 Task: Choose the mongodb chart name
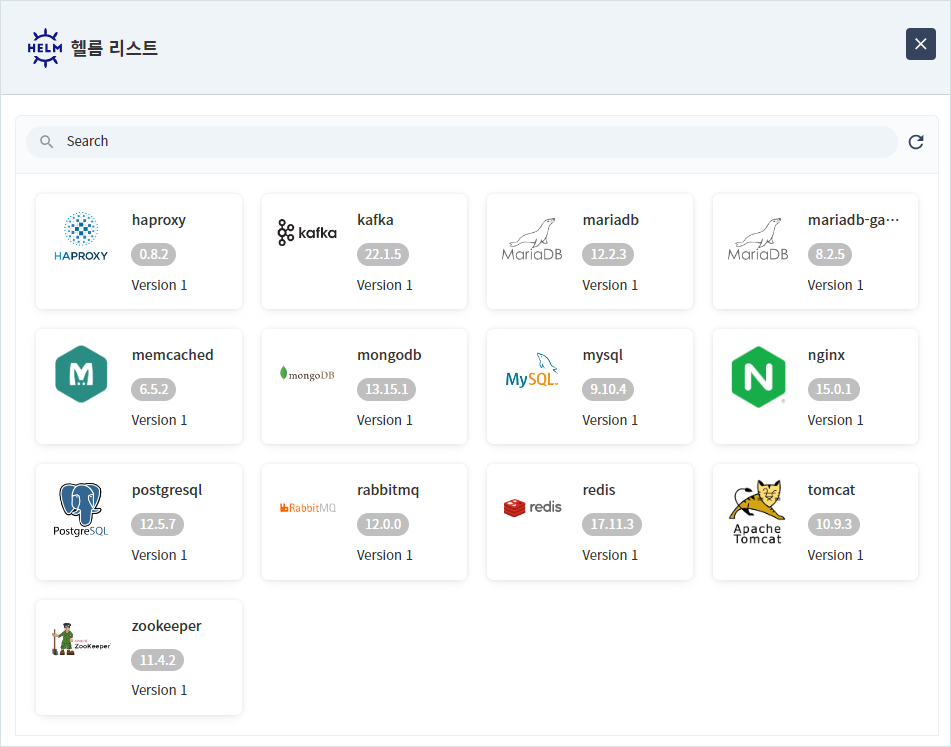coord(389,355)
